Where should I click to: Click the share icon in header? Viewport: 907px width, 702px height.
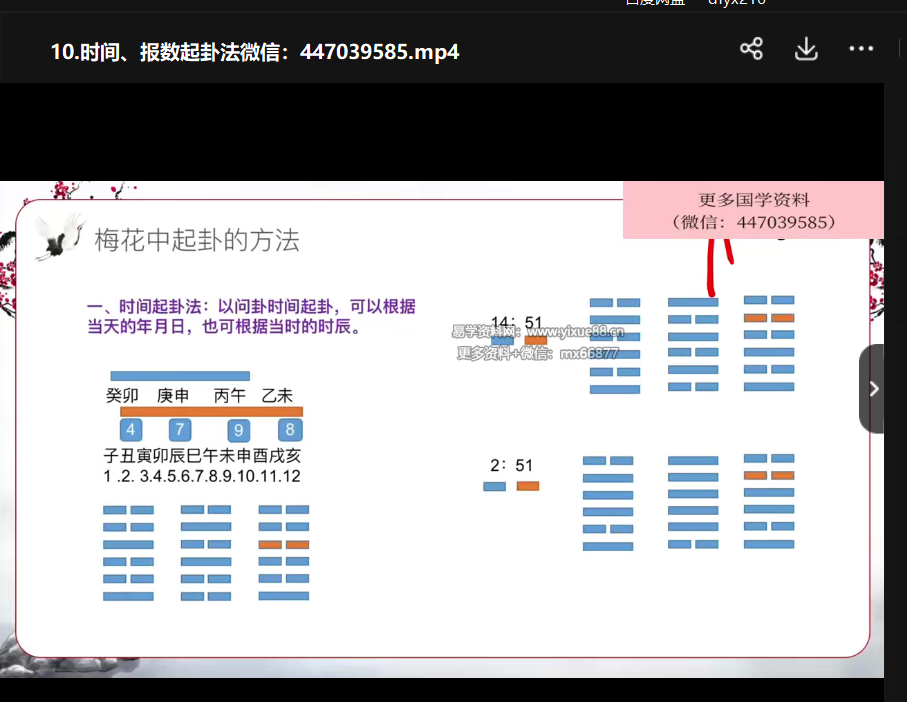(751, 49)
